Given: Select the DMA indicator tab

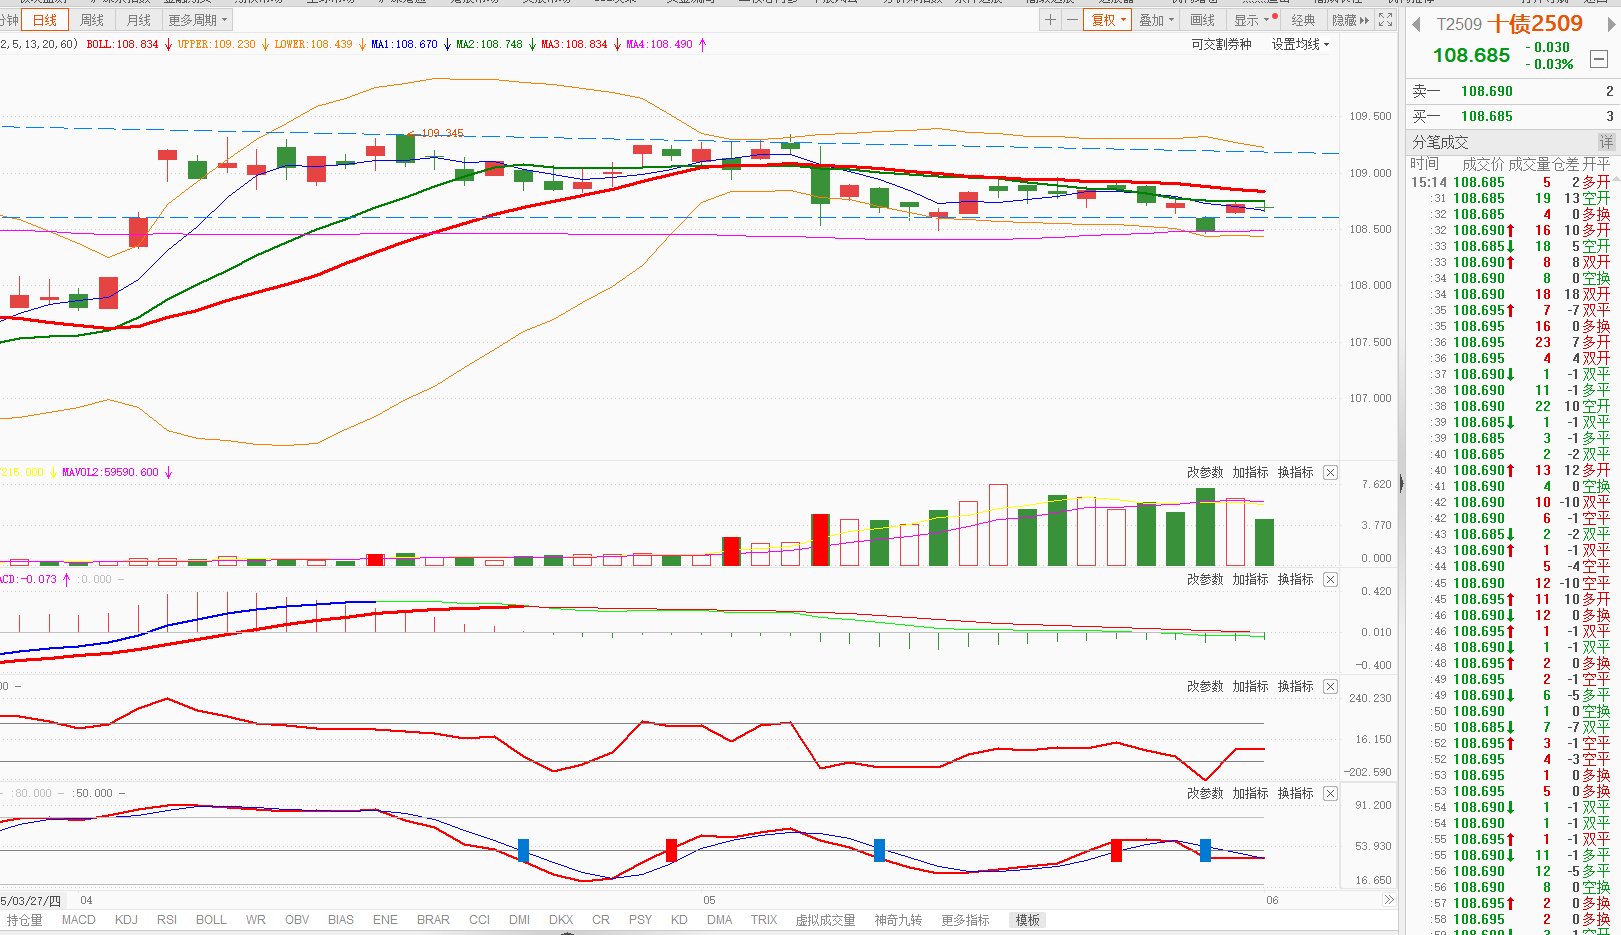Looking at the screenshot, I should coord(720,920).
